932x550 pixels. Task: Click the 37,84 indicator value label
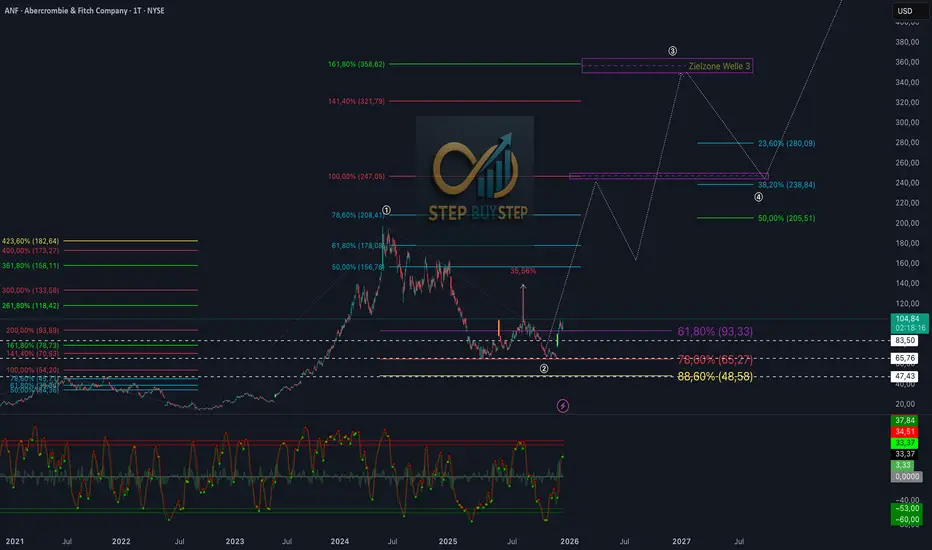[x=905, y=420]
